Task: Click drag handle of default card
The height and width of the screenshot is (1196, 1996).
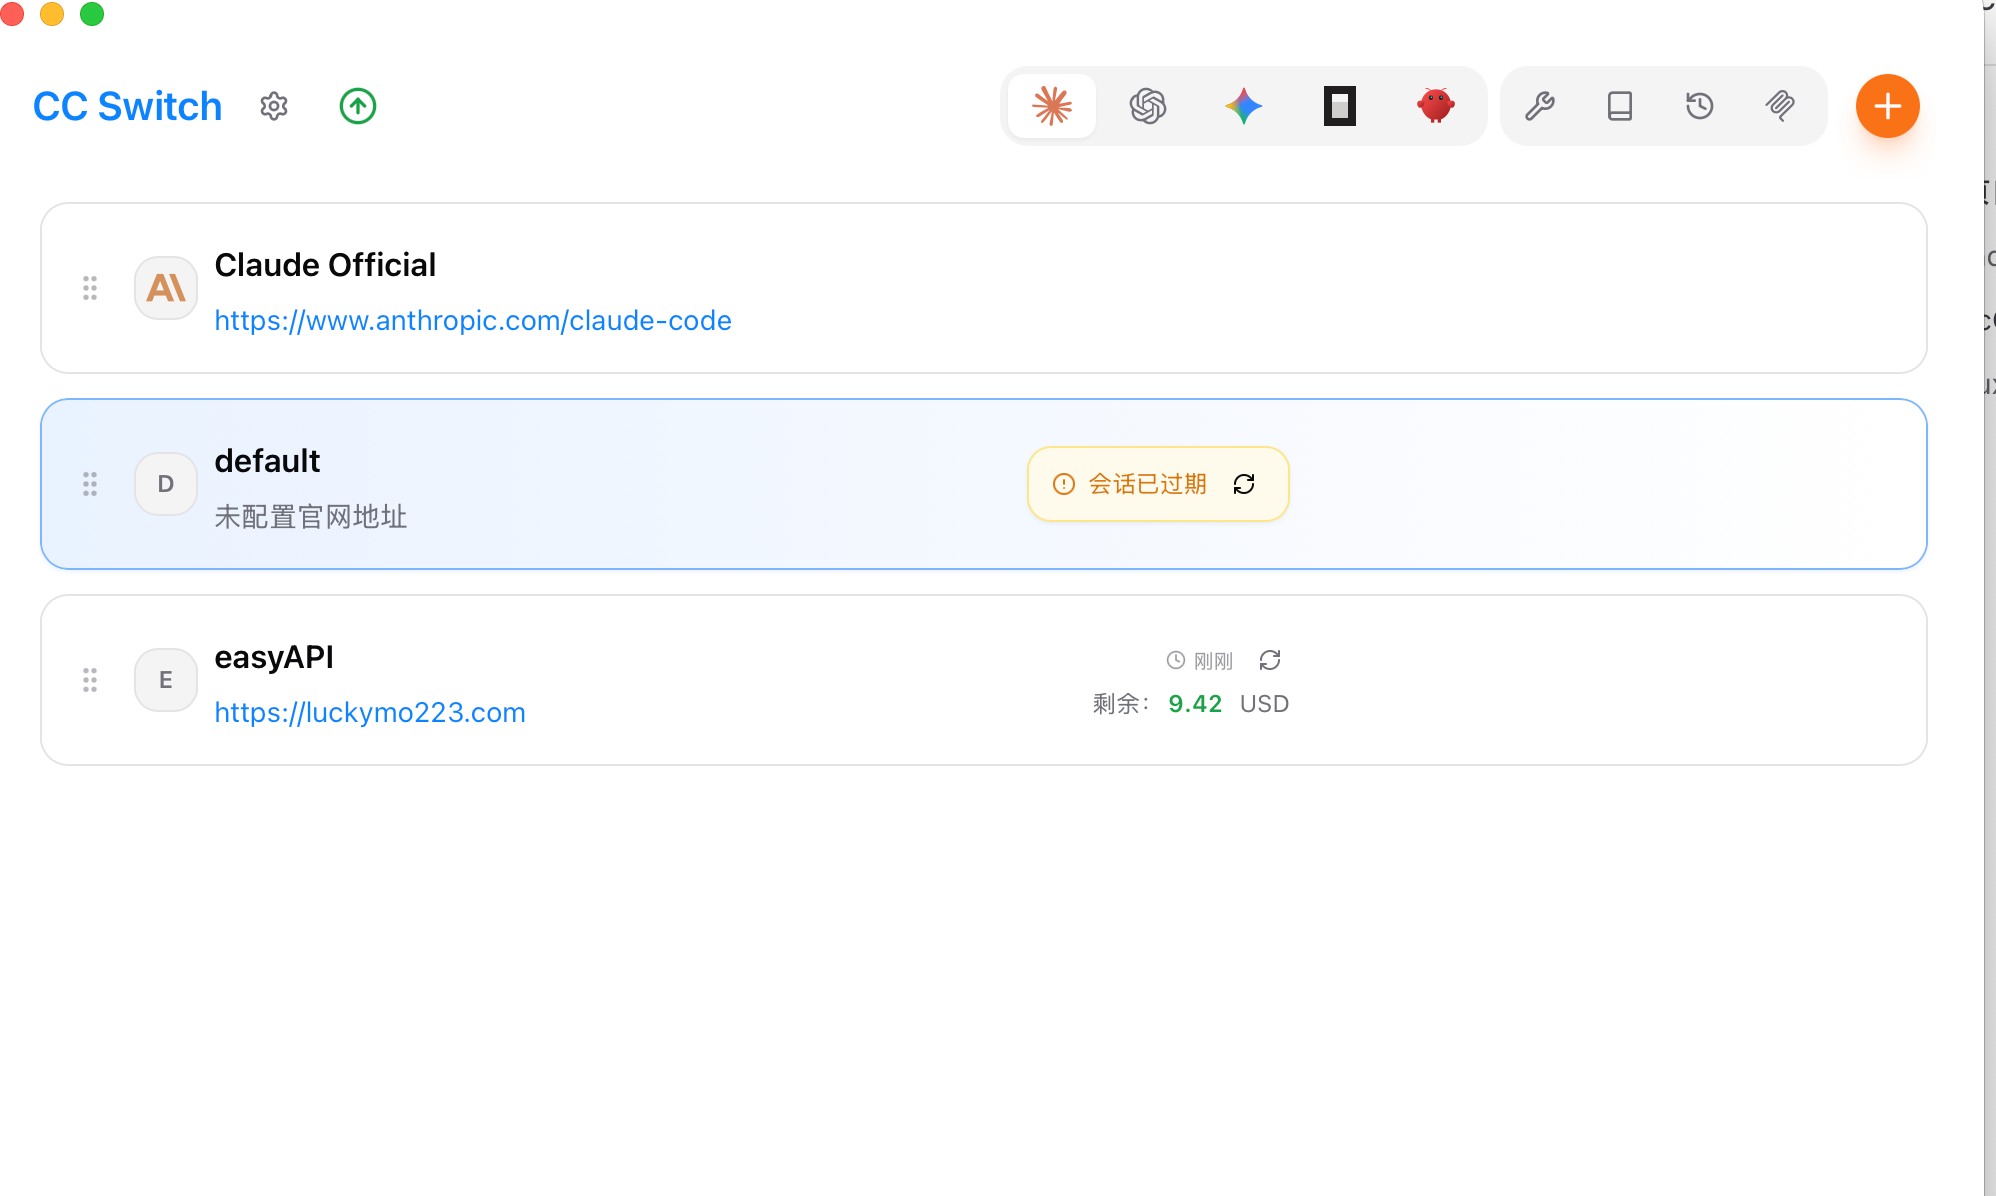Action: pyautogui.click(x=90, y=484)
